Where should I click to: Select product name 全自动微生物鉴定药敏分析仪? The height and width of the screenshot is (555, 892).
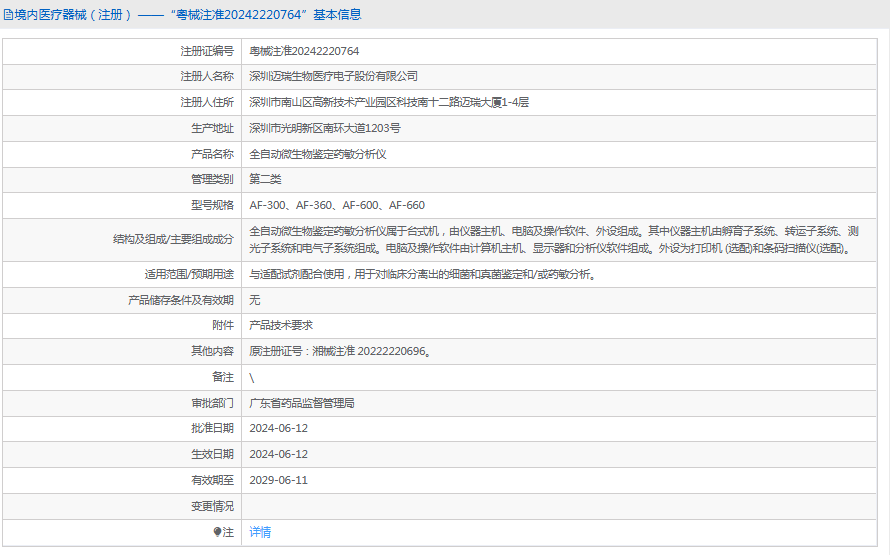click(x=318, y=154)
